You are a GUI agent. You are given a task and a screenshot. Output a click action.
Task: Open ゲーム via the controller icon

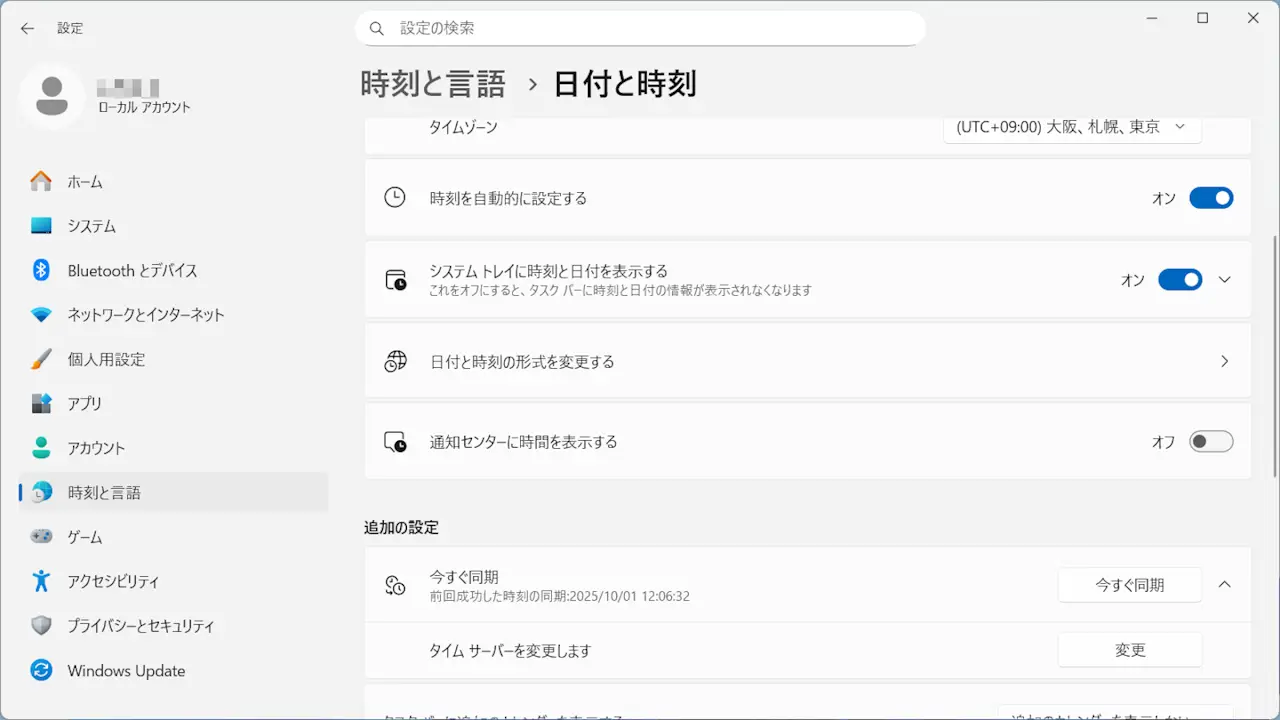pos(41,537)
